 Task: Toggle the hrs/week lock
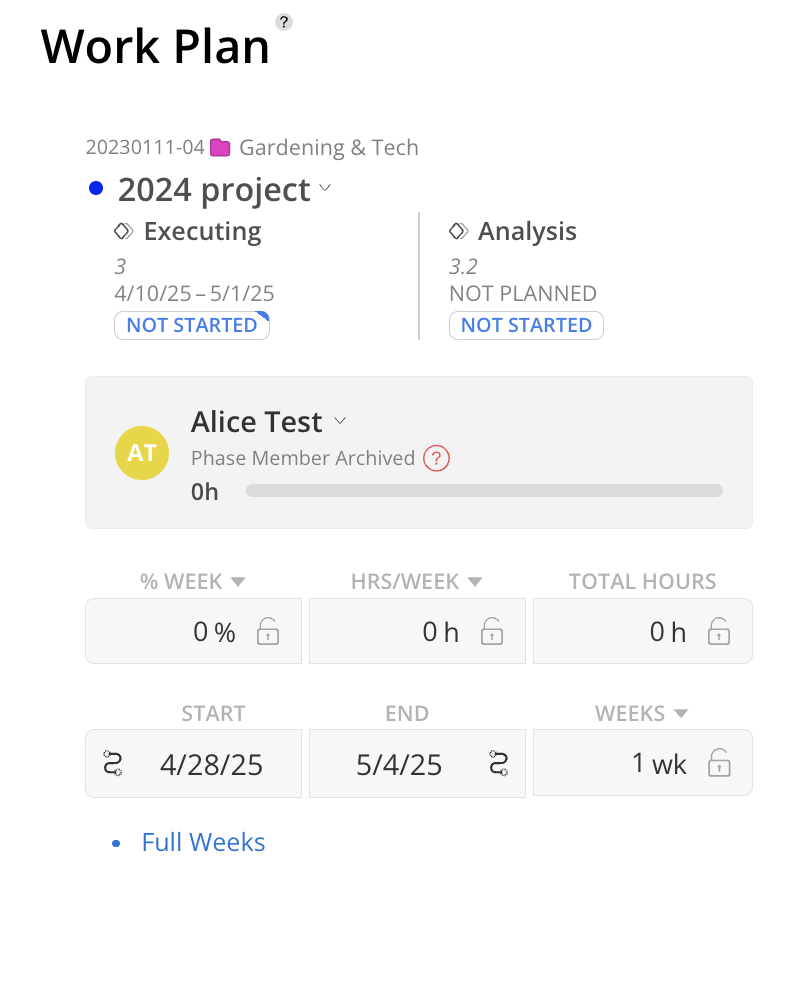(492, 631)
